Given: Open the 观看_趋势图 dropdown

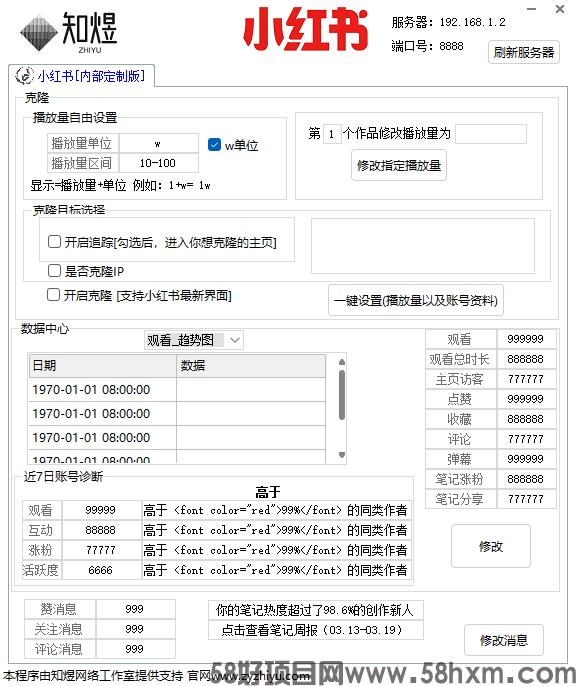Looking at the screenshot, I should pyautogui.click(x=194, y=340).
